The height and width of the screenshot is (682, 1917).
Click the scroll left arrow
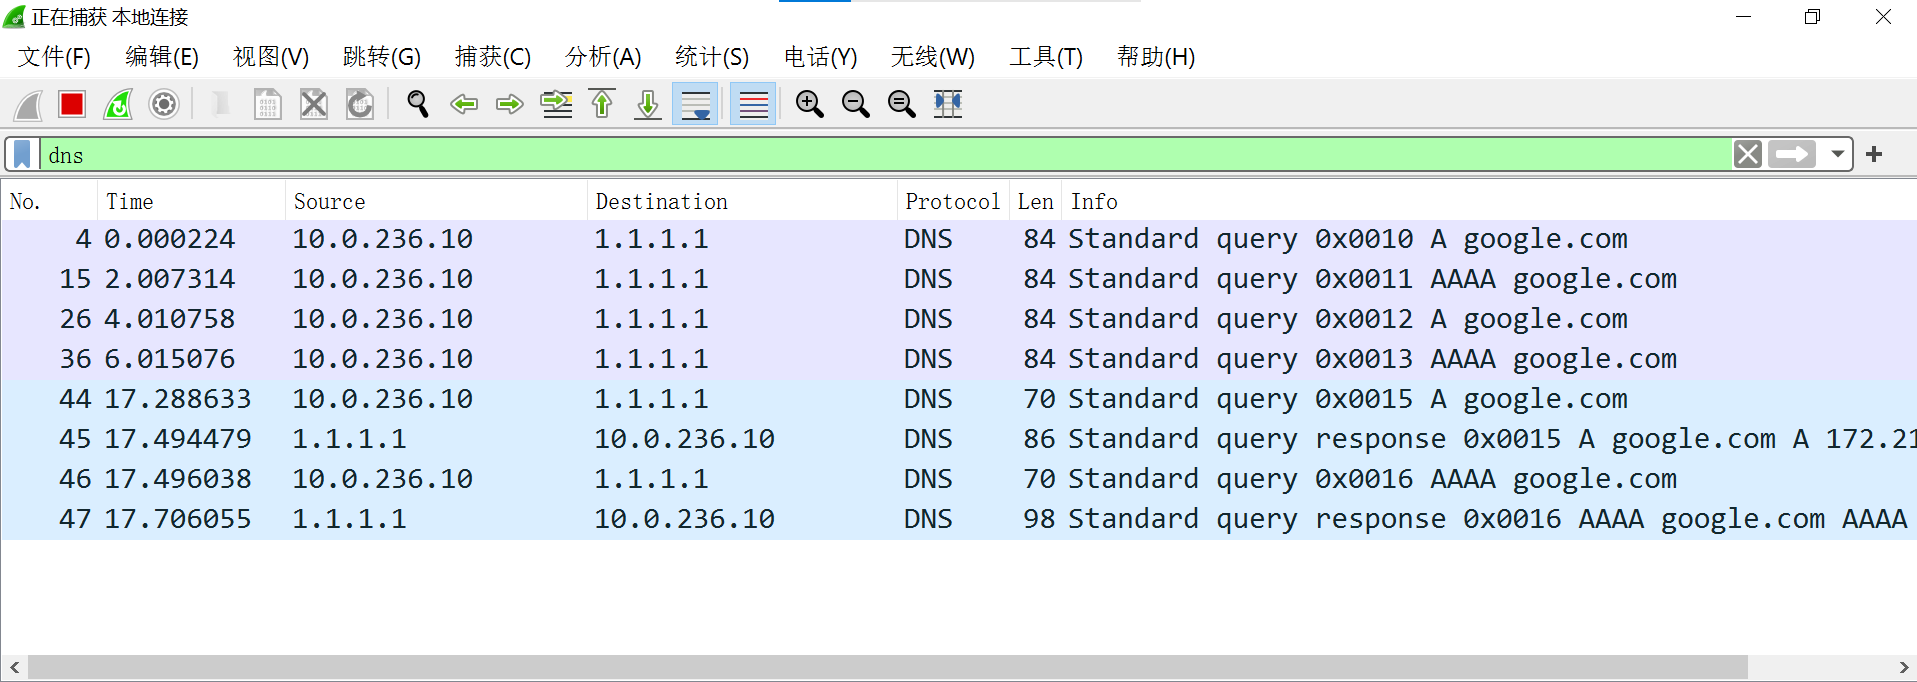pyautogui.click(x=14, y=667)
